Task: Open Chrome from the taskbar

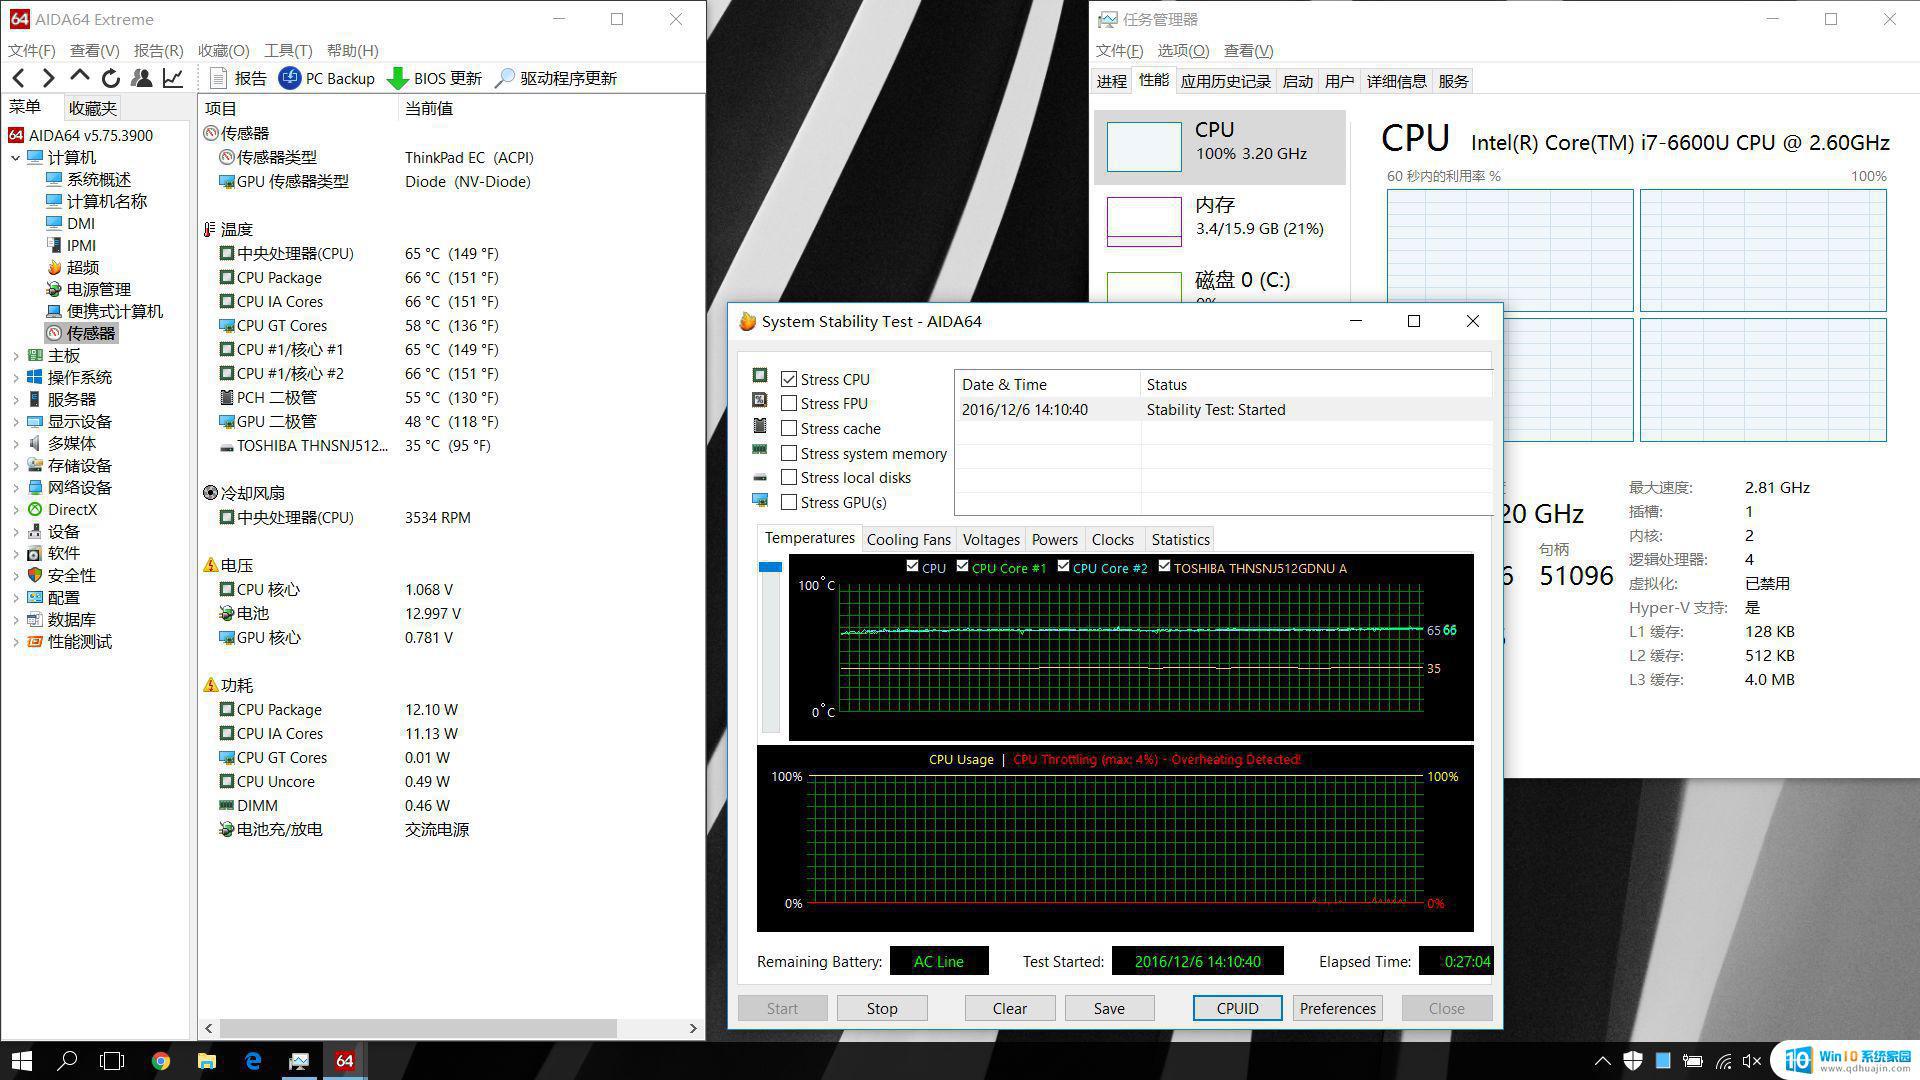Action: point(161,1061)
